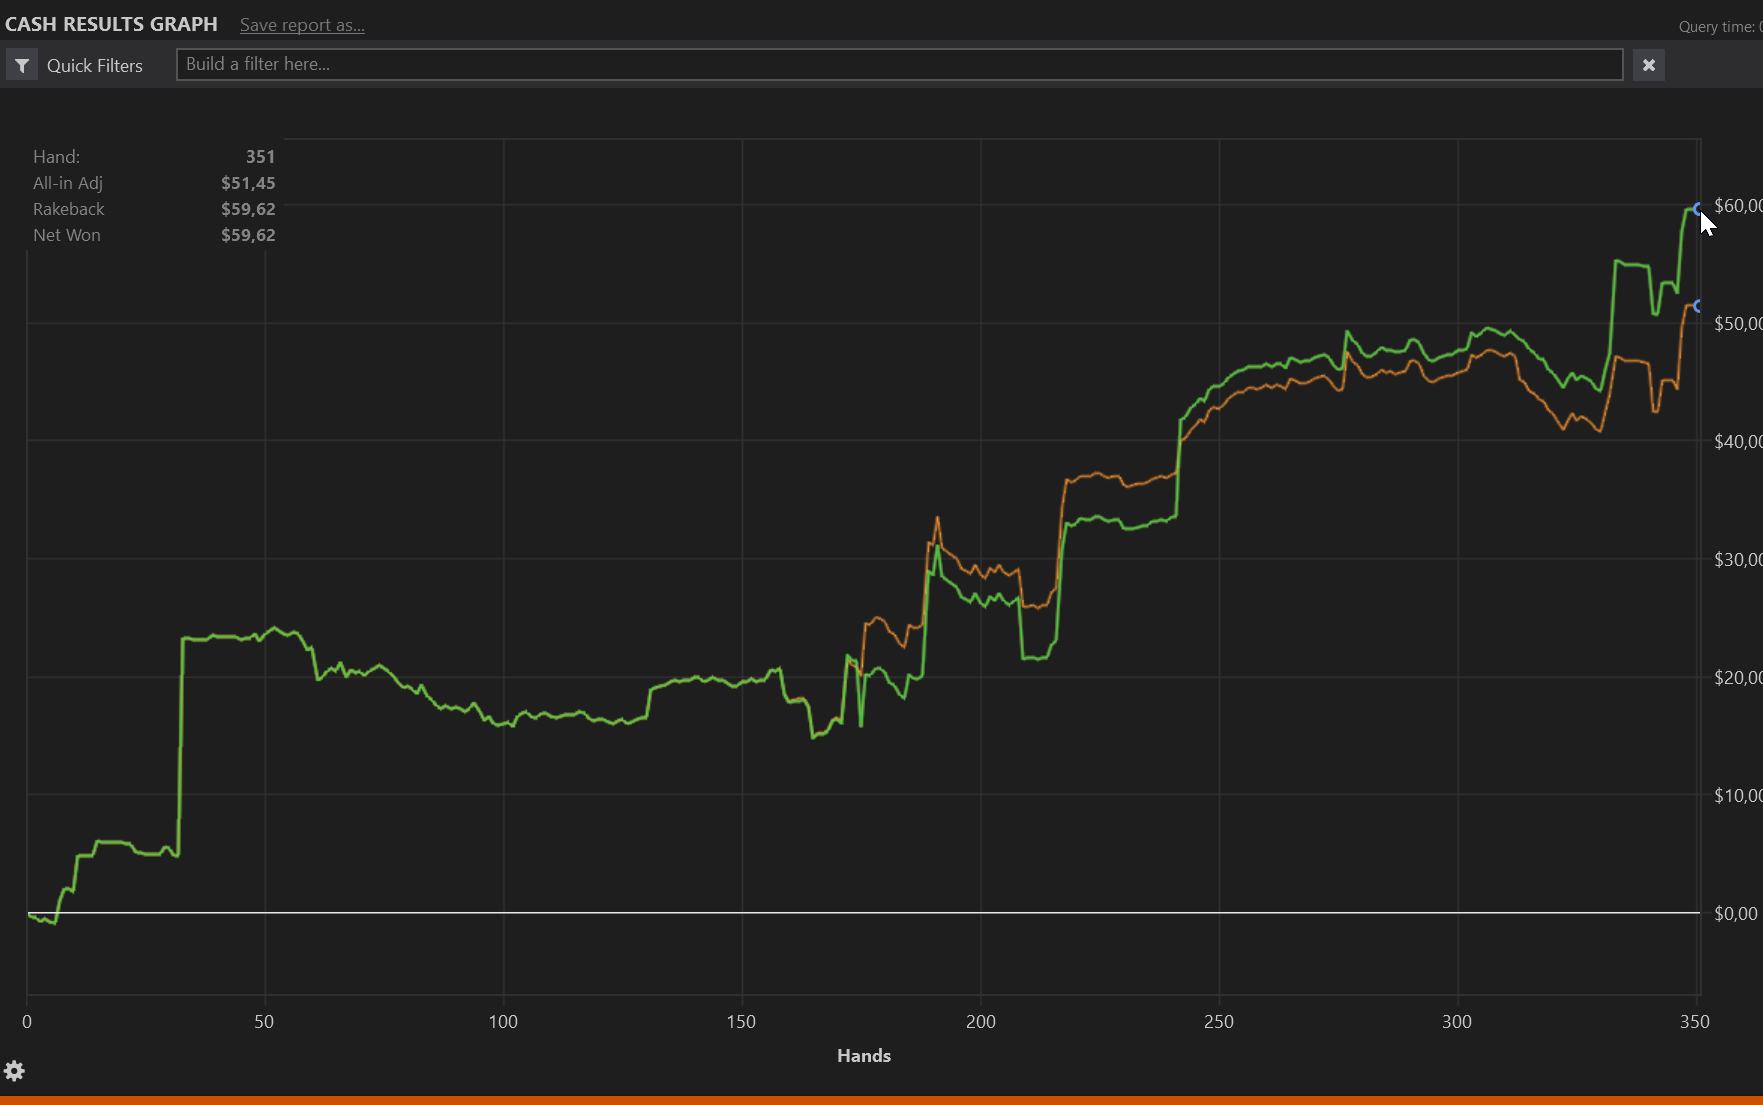Screen dimensions: 1763x1105
Task: Click the x-axis tick label 200
Action: click(981, 1022)
